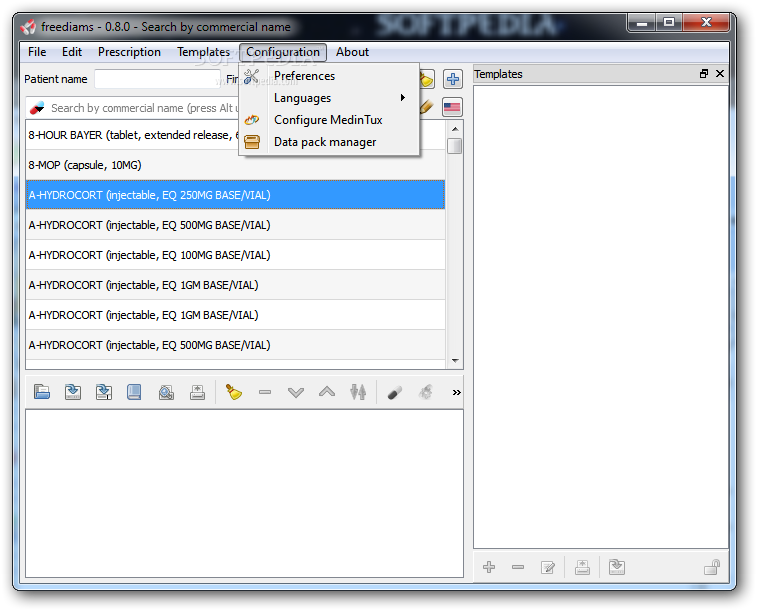Clear prescription with the broom icon
The width and height of the screenshot is (757, 611).
(x=234, y=392)
